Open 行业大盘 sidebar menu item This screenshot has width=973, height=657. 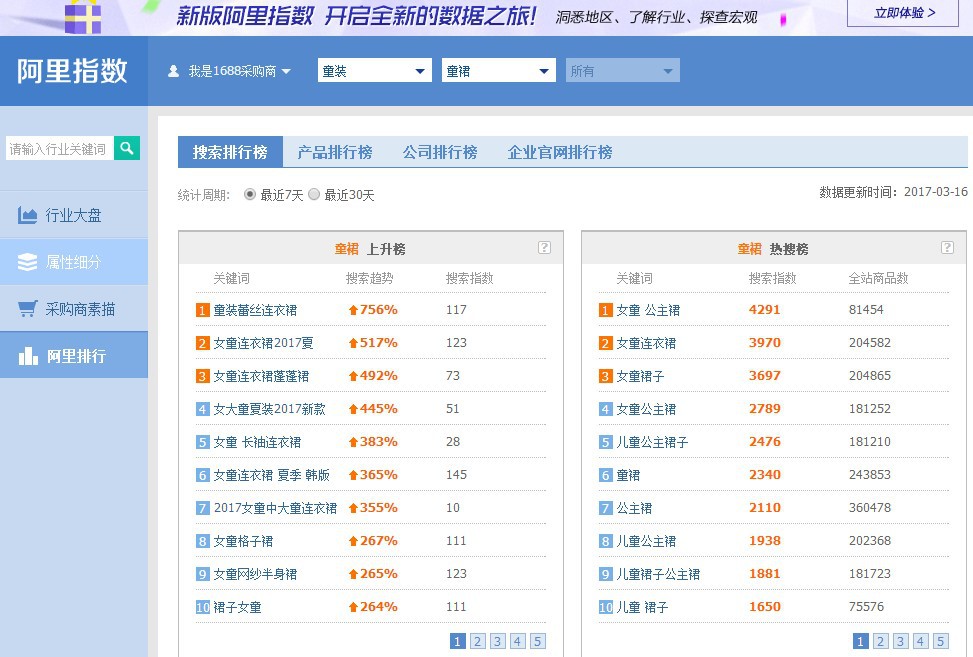[x=74, y=215]
